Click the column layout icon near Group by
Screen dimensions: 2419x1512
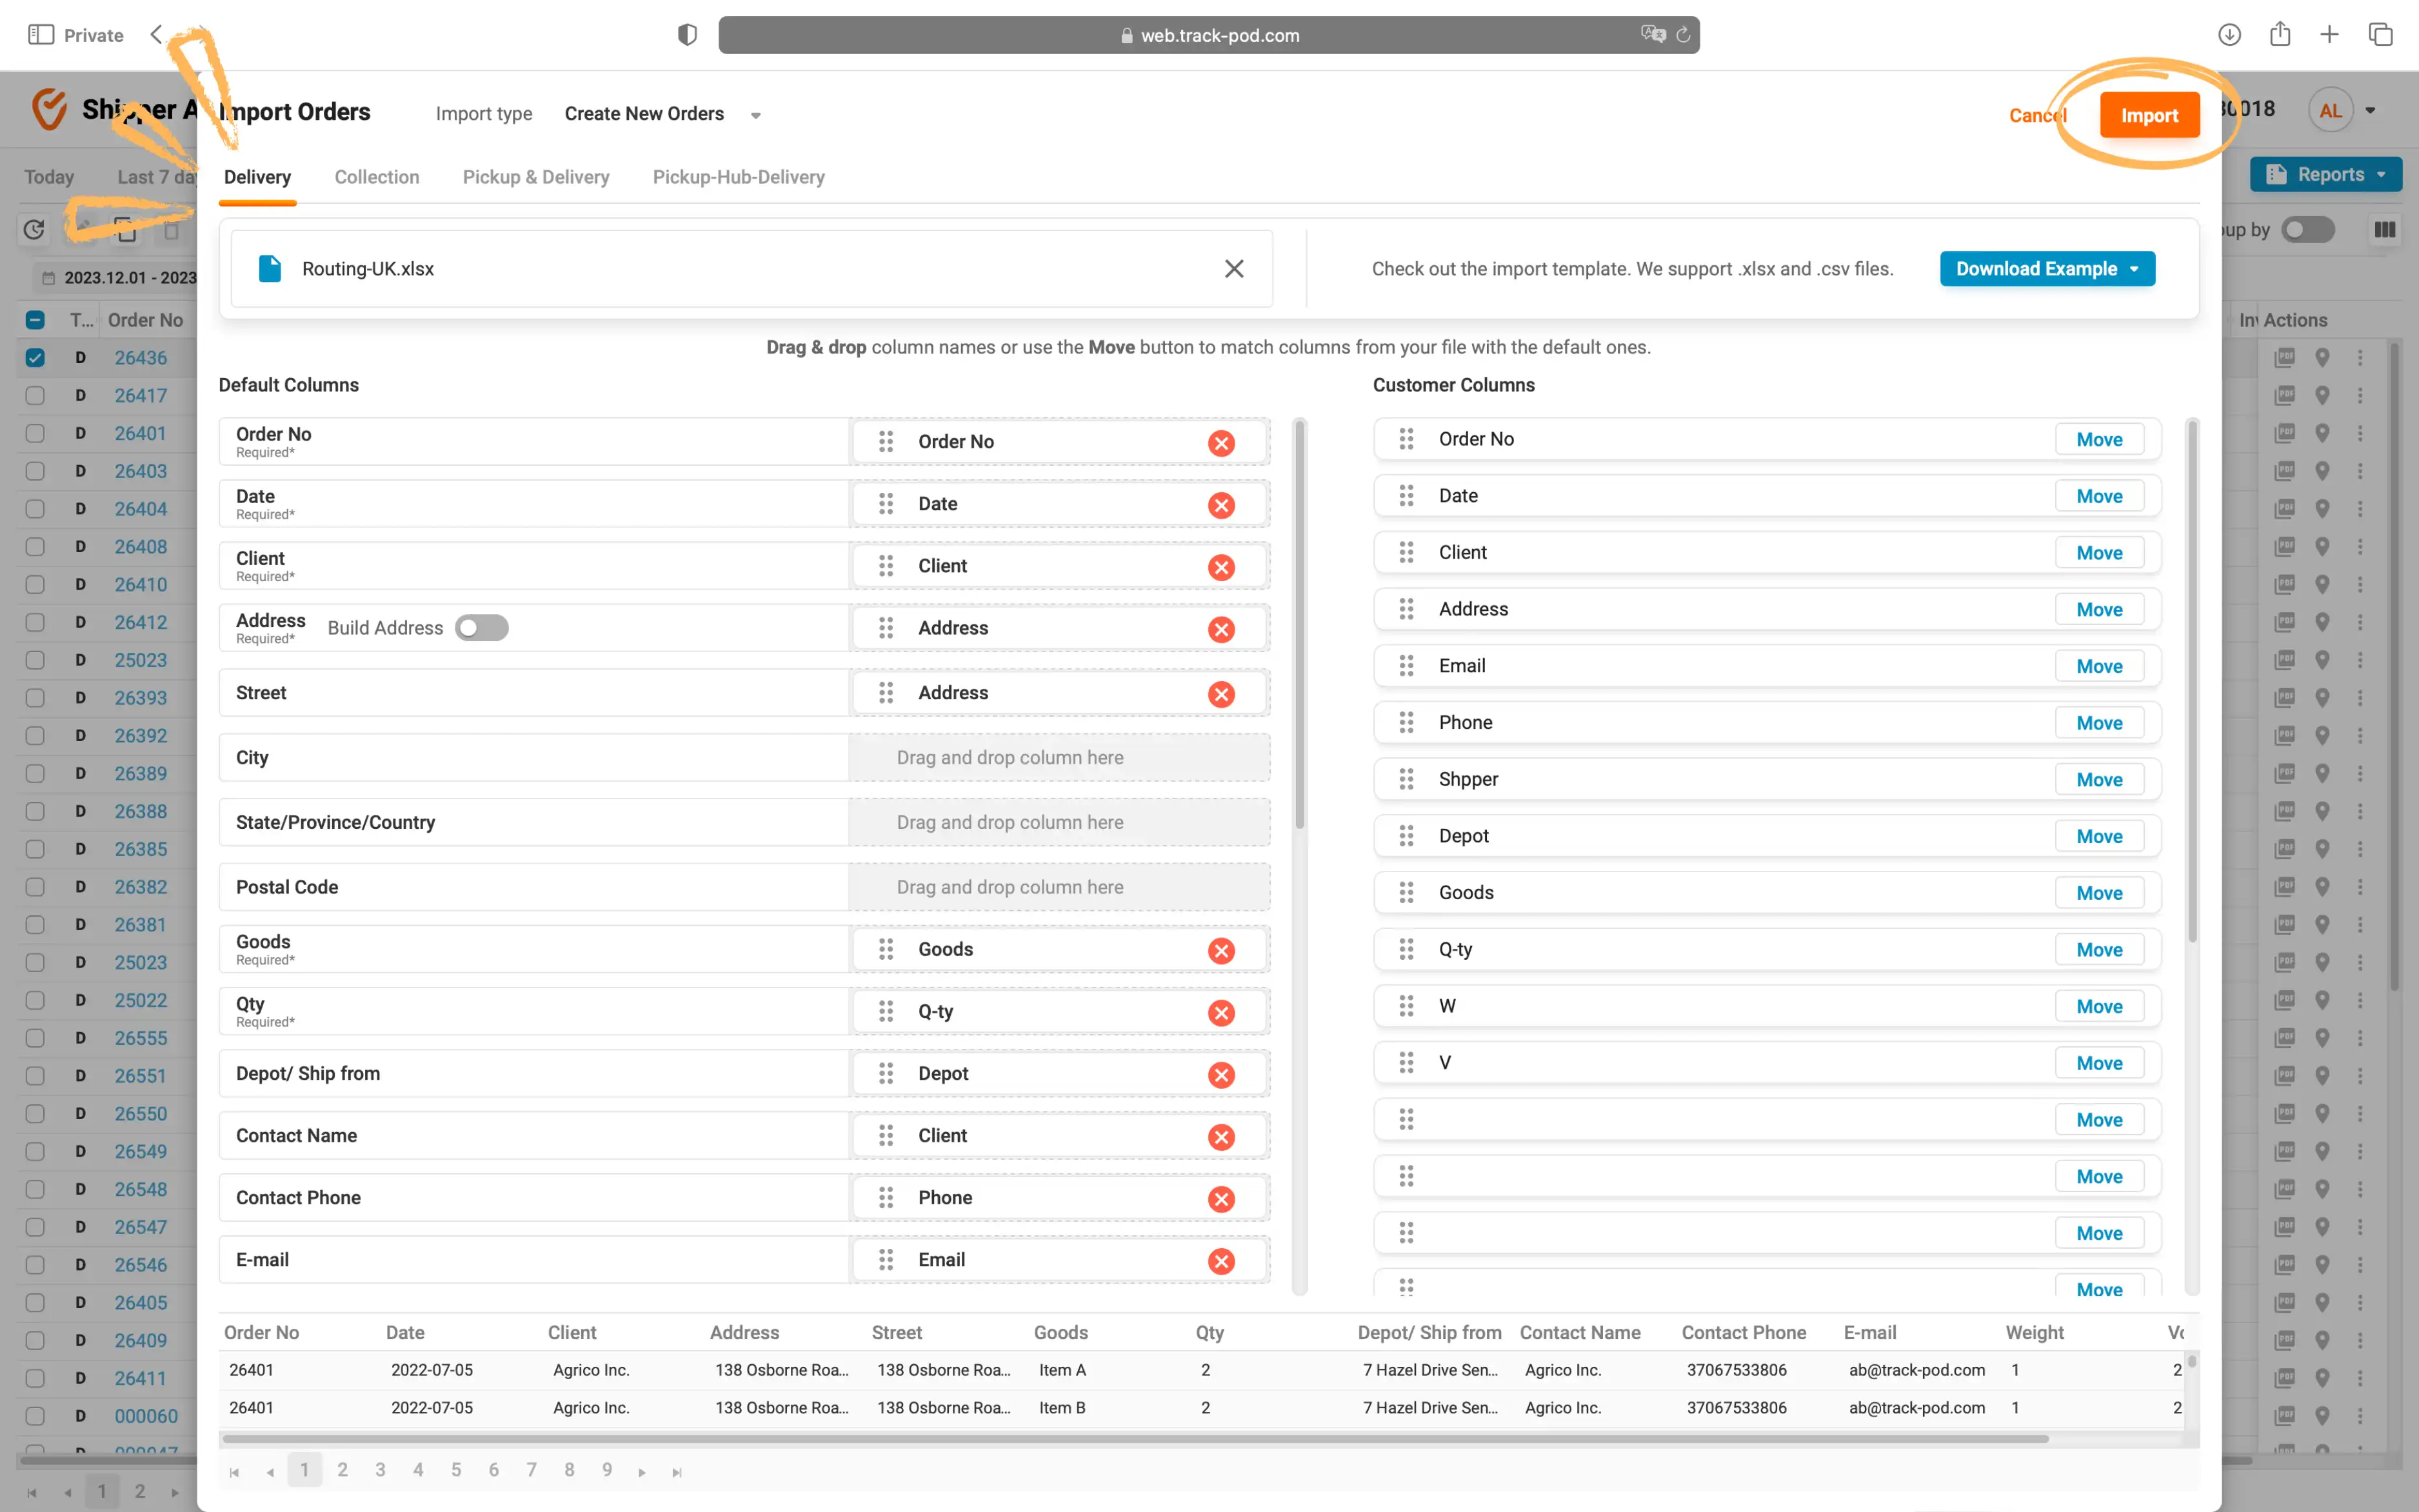click(2385, 230)
